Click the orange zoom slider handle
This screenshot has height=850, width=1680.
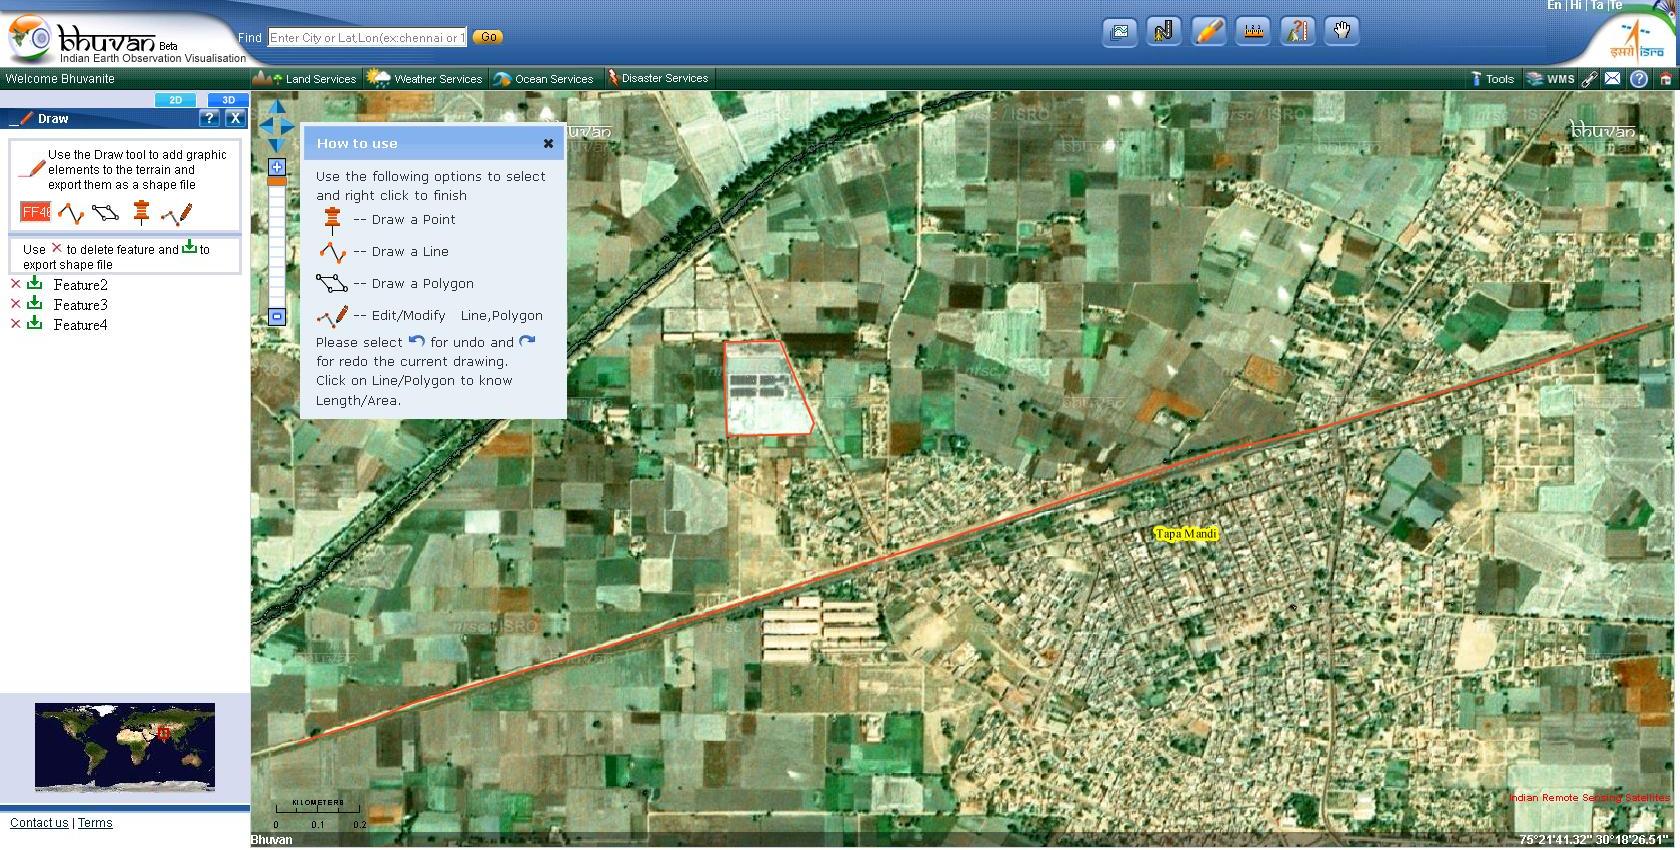click(x=277, y=181)
